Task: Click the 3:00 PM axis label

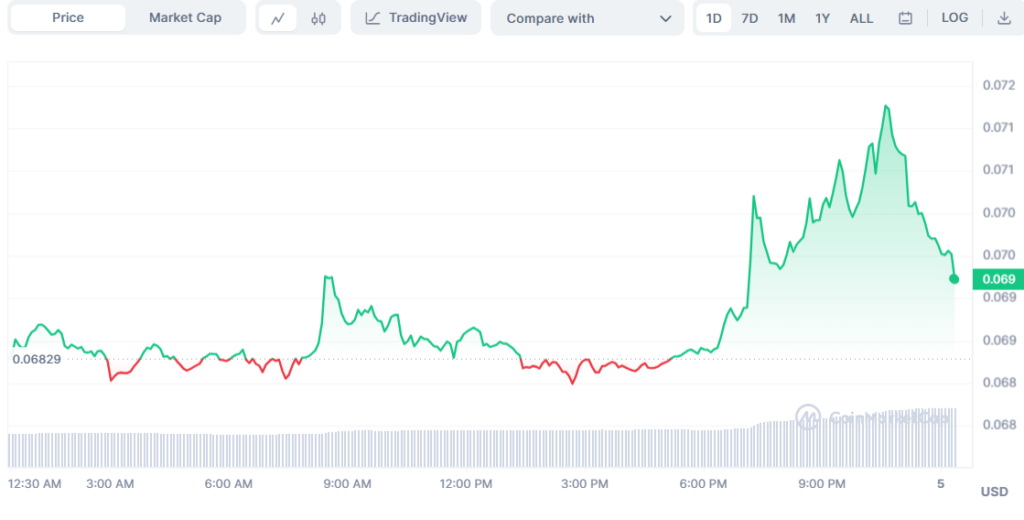Action: point(584,484)
